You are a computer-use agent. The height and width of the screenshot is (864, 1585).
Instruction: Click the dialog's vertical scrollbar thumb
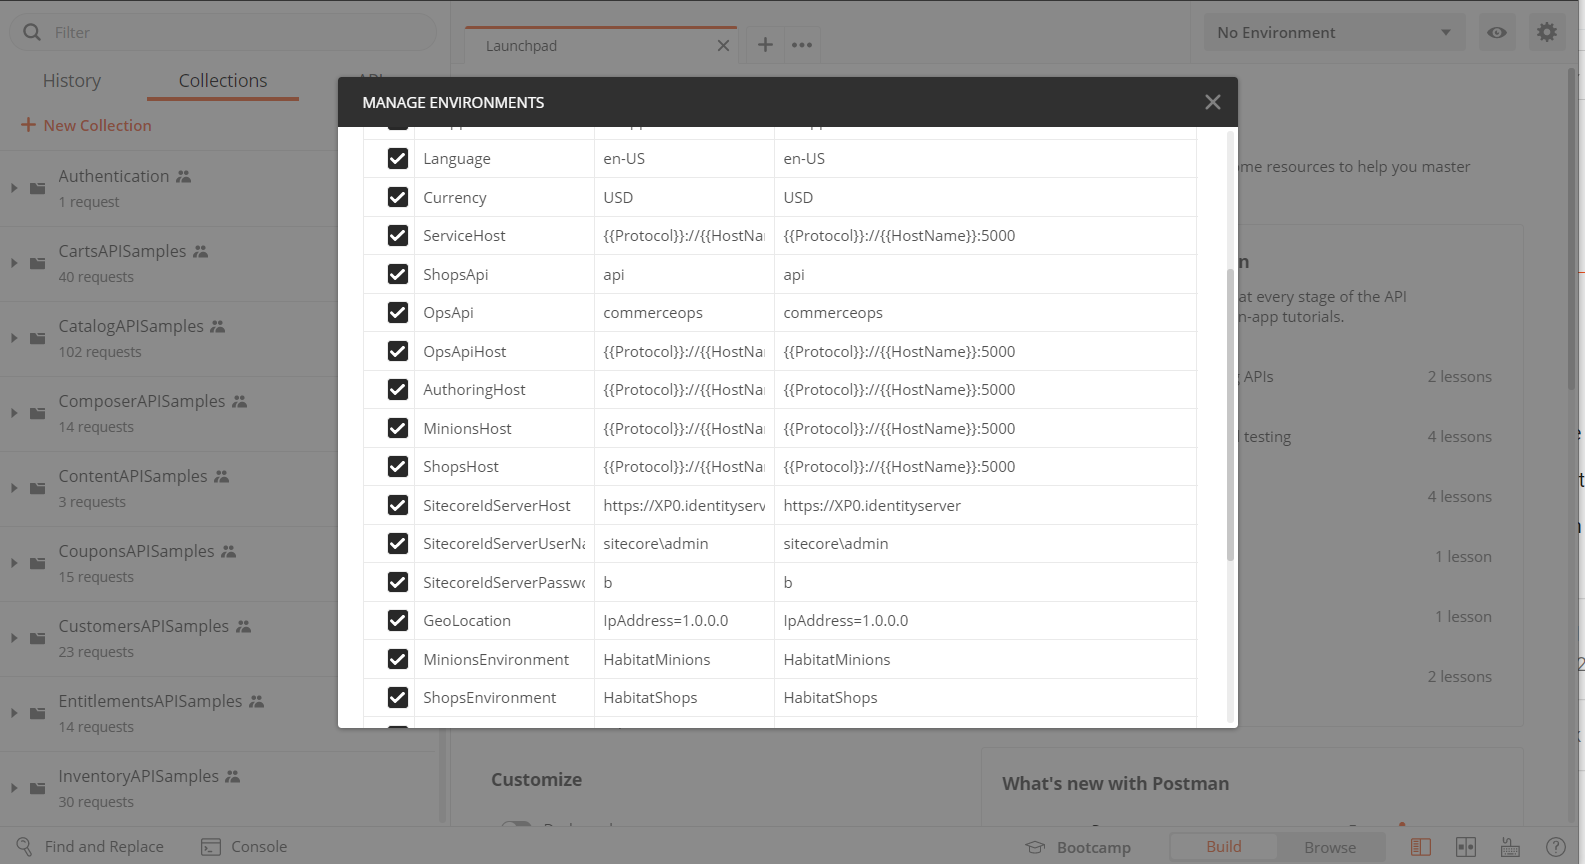click(1230, 415)
